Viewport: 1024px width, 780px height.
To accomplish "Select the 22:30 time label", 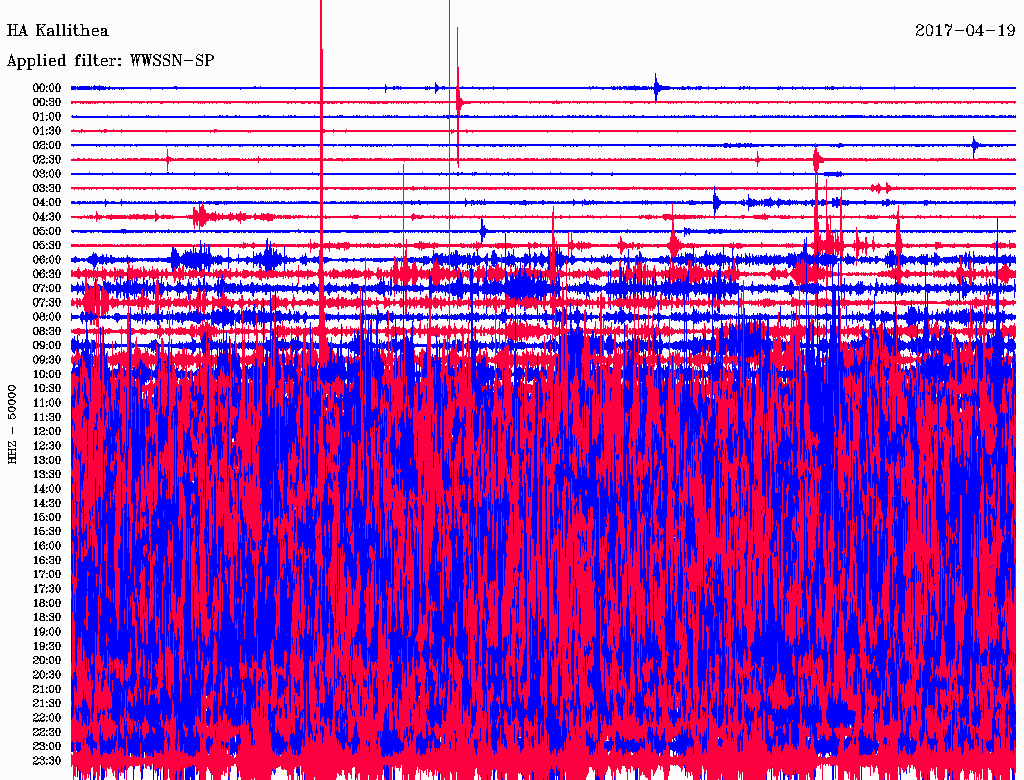I will point(47,732).
